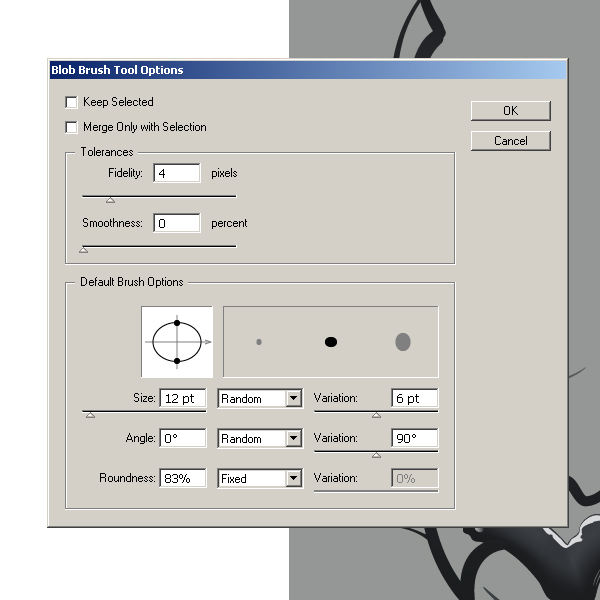Viewport: 600px width, 600px height.
Task: Click the Size Variation 6 pt field
Action: (415, 398)
